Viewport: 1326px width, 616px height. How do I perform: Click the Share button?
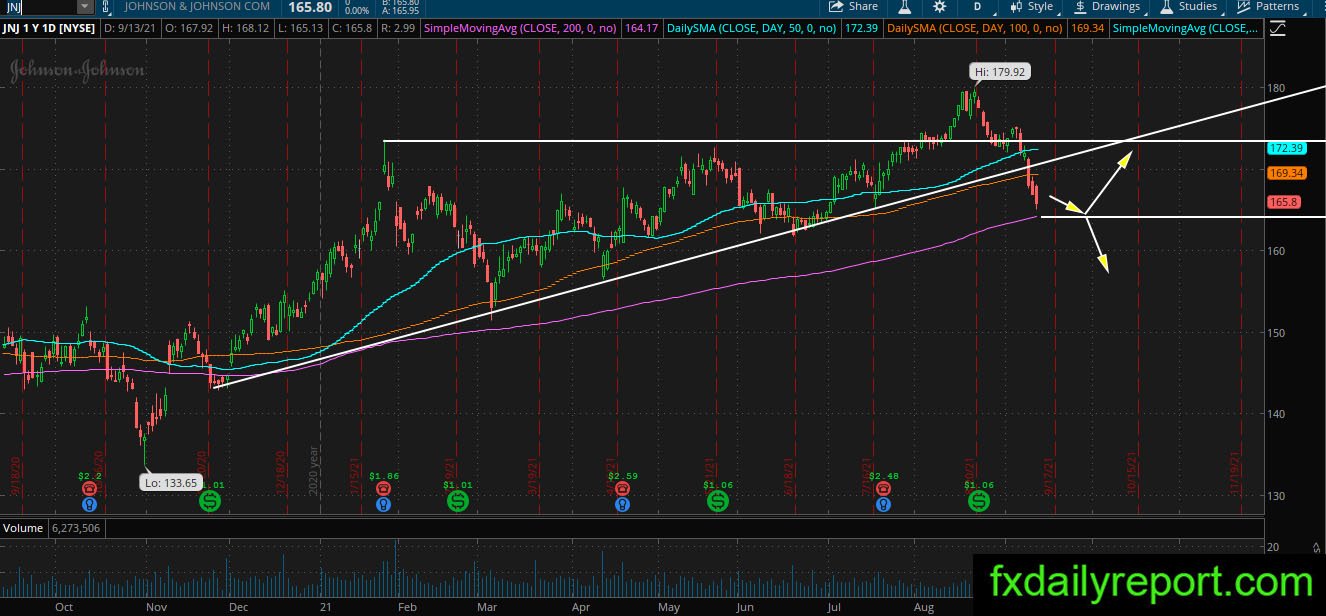click(853, 6)
